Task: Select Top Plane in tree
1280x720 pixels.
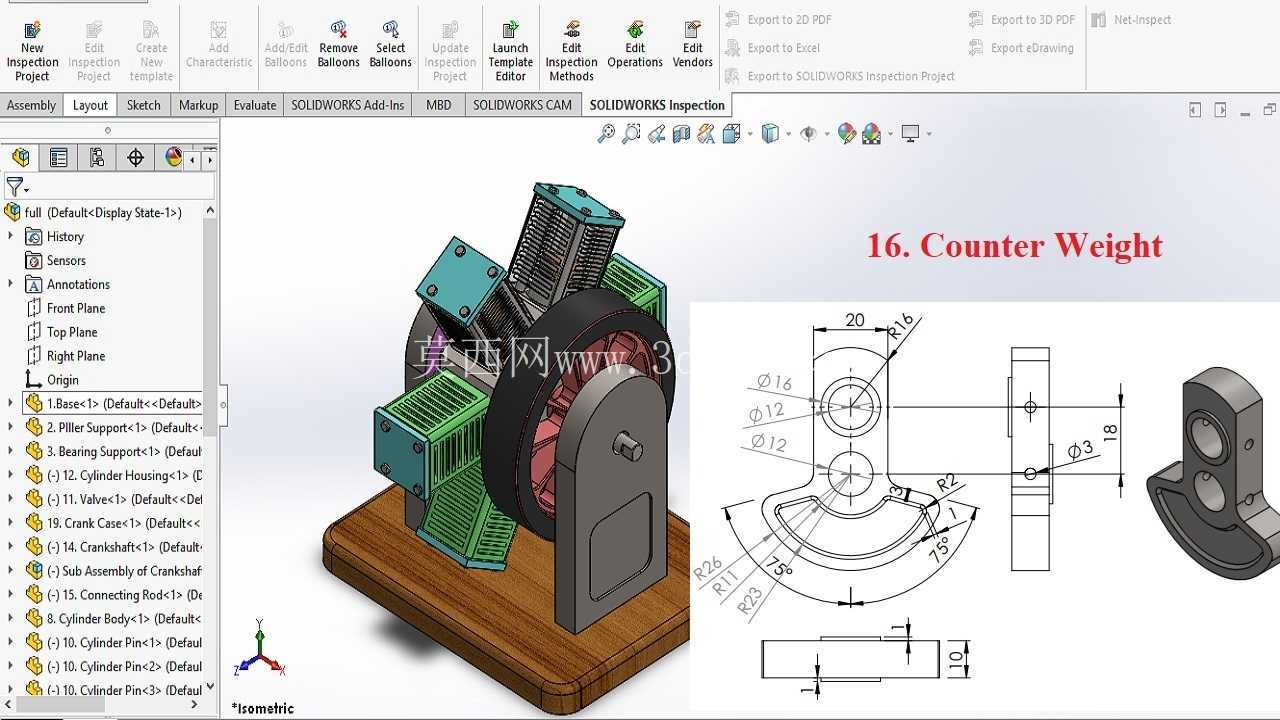Action: tap(62, 332)
